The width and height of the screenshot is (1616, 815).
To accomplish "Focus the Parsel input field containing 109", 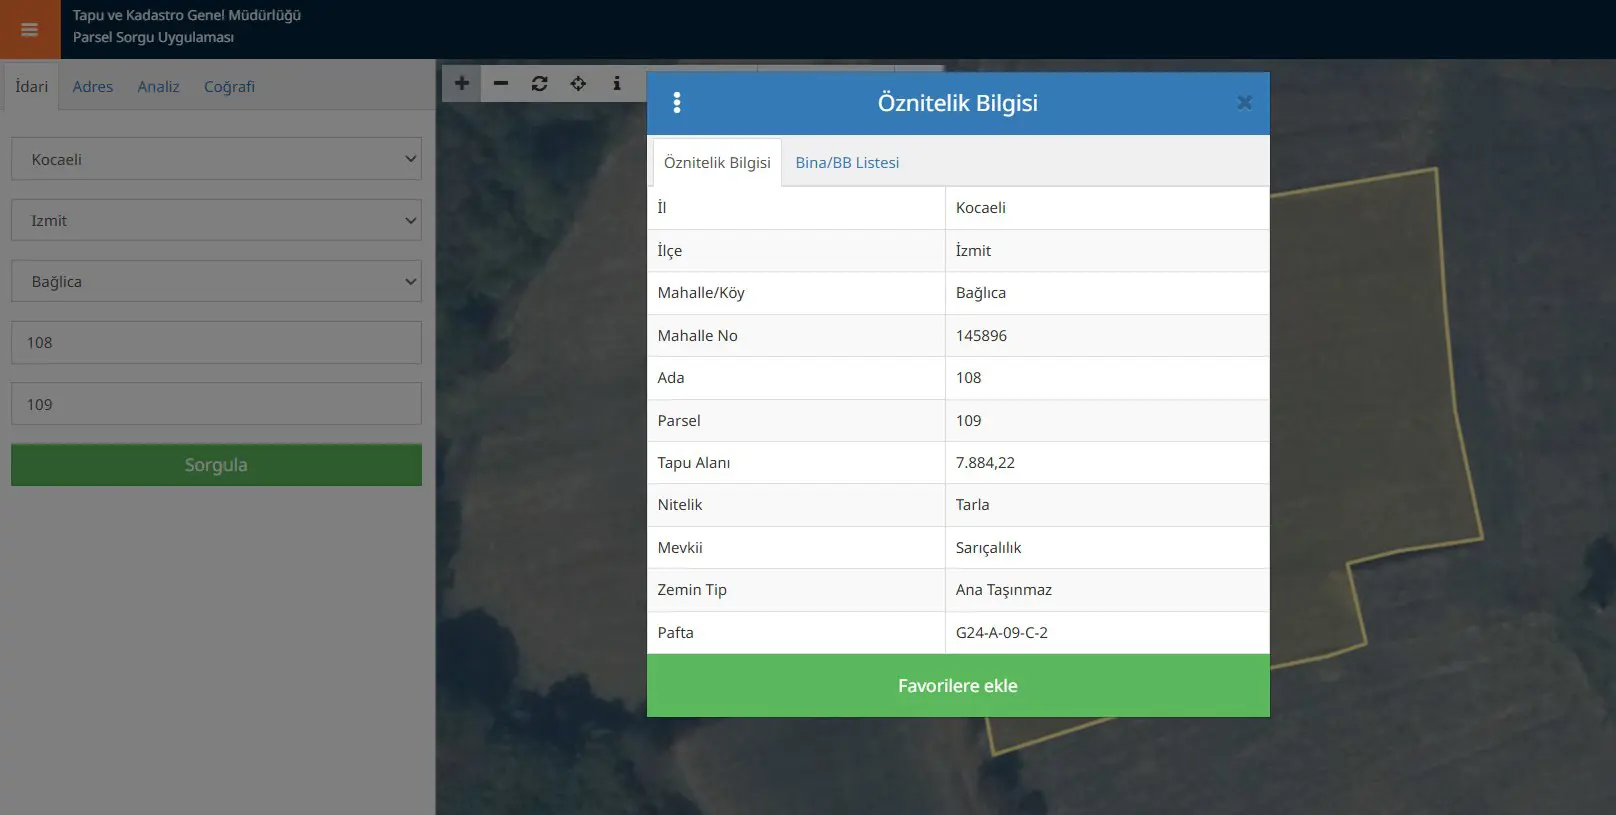I will (x=216, y=404).
